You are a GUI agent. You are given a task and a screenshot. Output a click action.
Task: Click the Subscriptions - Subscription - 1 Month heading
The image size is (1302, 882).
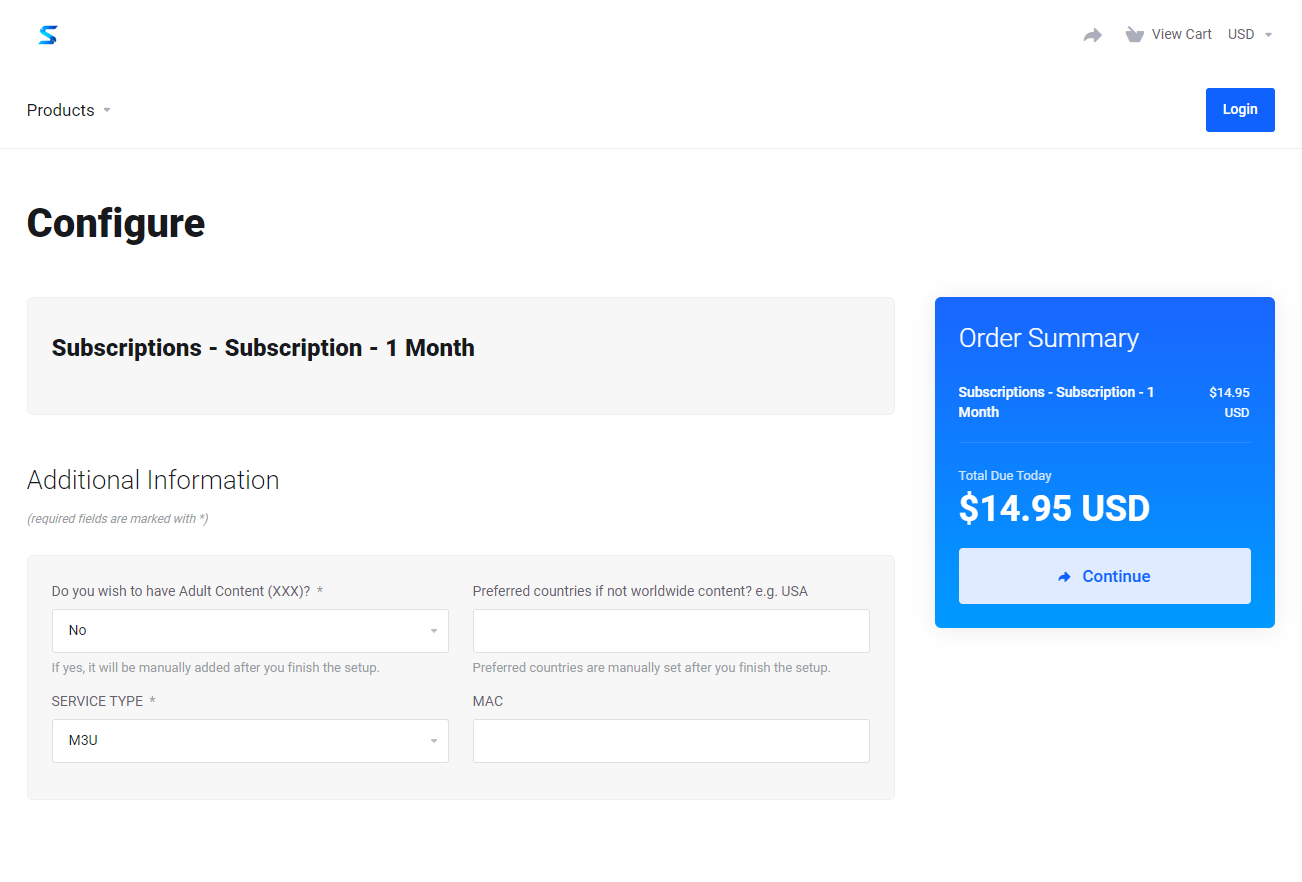point(263,348)
